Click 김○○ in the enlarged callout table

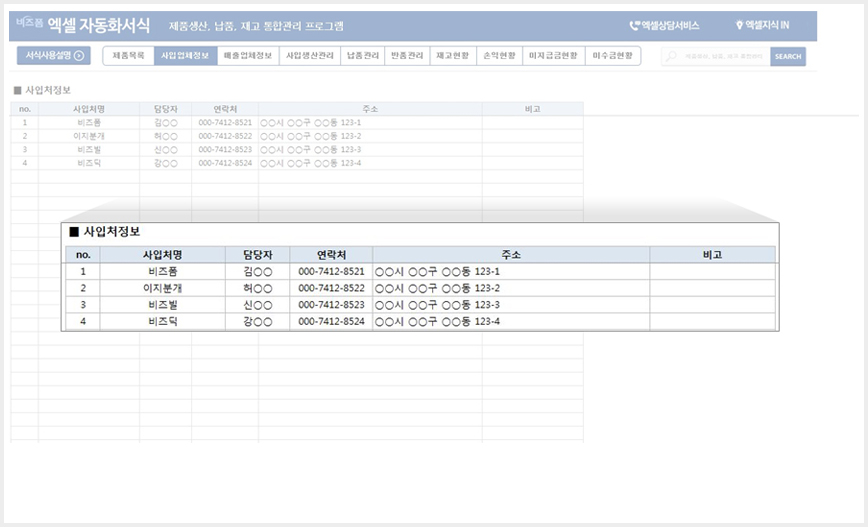[x=257, y=271]
